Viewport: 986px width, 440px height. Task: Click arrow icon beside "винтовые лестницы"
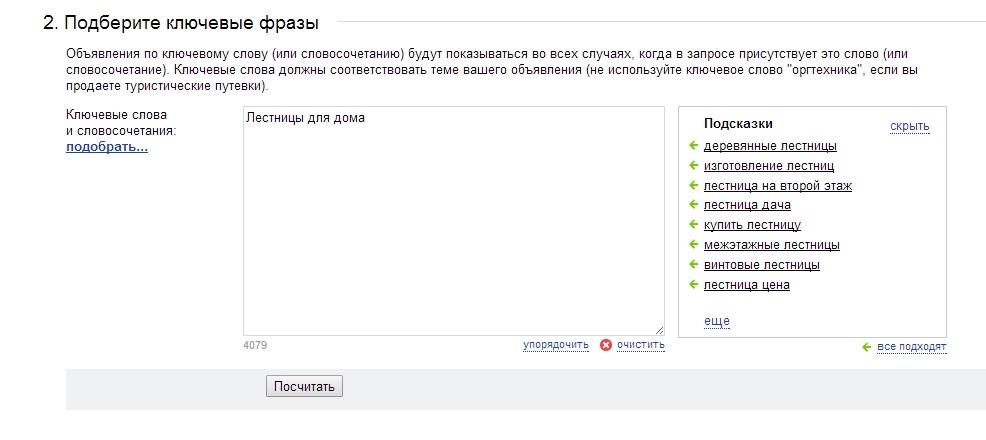pyautogui.click(x=694, y=265)
